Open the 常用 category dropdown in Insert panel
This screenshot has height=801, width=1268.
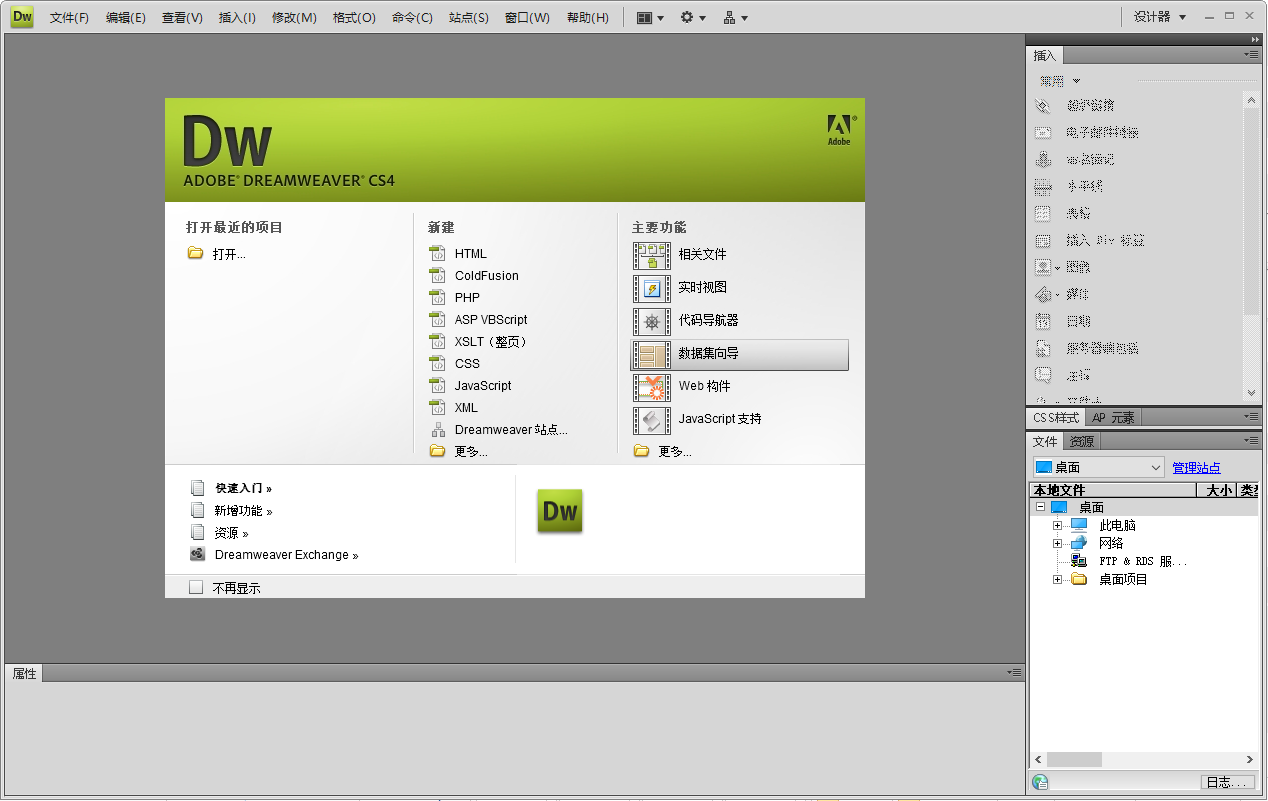point(1060,81)
